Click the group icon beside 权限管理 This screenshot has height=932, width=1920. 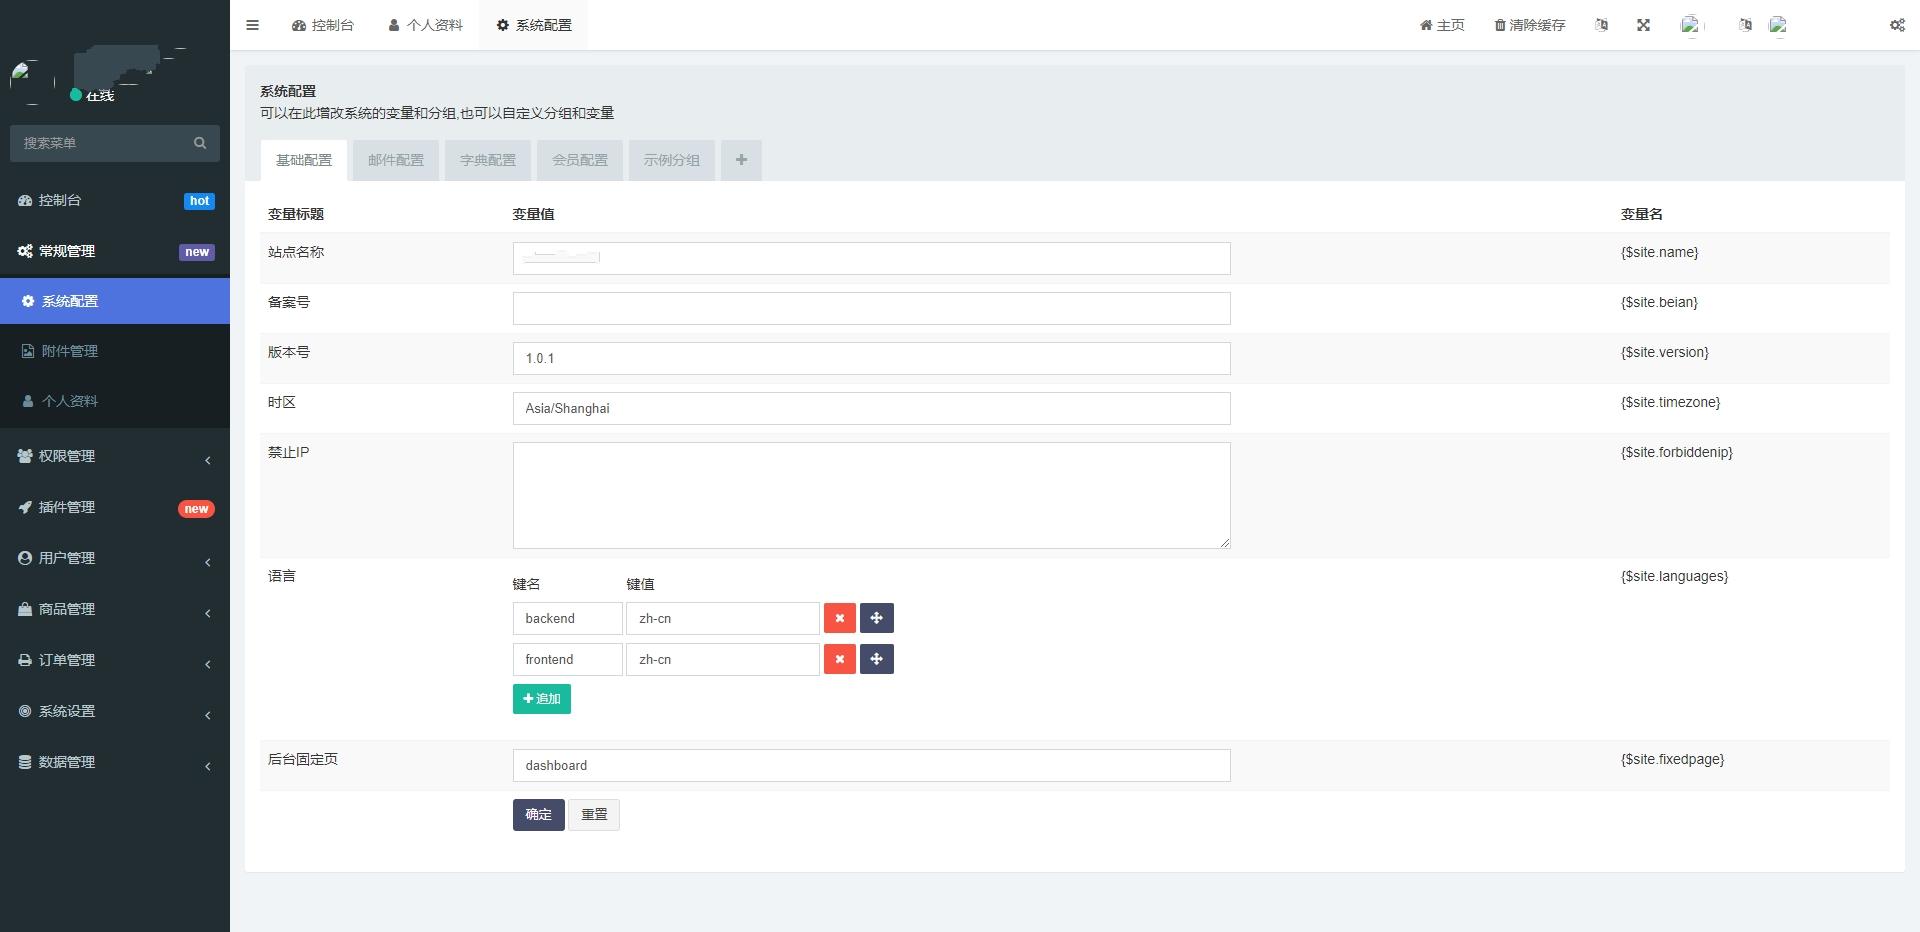point(25,456)
